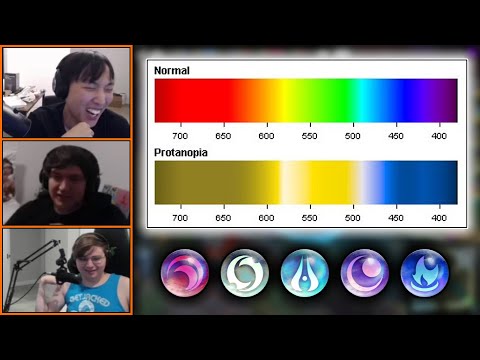The height and width of the screenshot is (360, 480).
Task: Click the 600 label under Protanopia spectrum
Action: 266,218
